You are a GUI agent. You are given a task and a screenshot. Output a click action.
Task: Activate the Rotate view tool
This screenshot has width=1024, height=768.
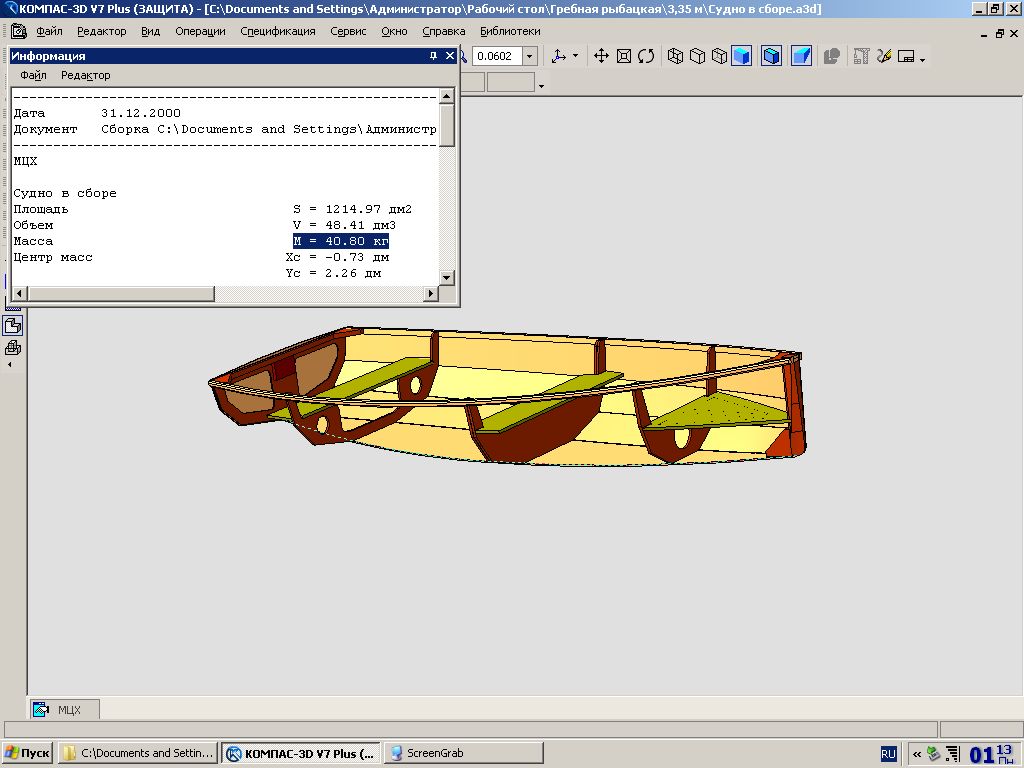pos(646,56)
